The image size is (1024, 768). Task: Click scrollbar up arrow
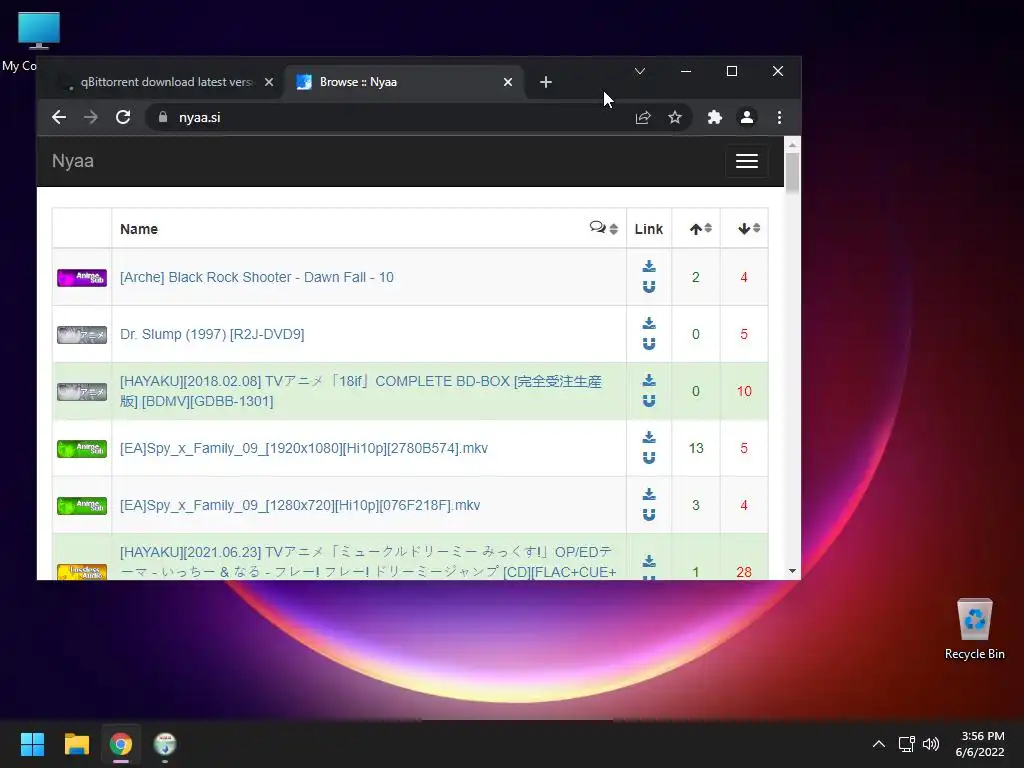pos(792,145)
